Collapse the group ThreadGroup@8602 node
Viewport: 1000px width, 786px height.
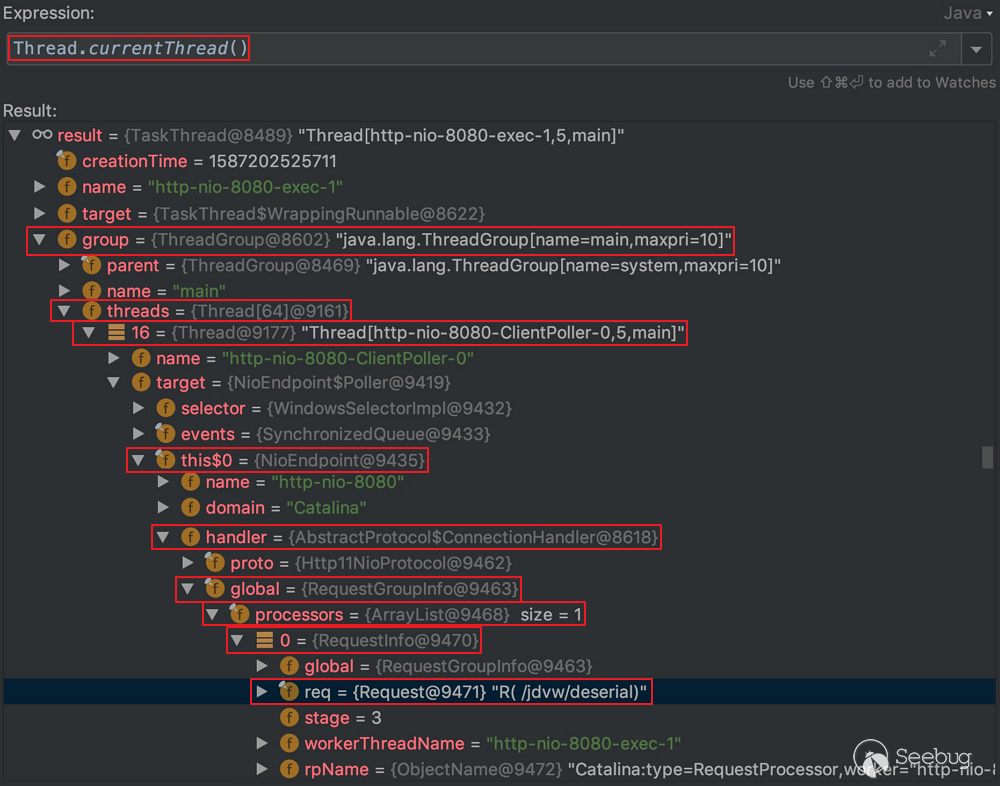tap(40, 239)
